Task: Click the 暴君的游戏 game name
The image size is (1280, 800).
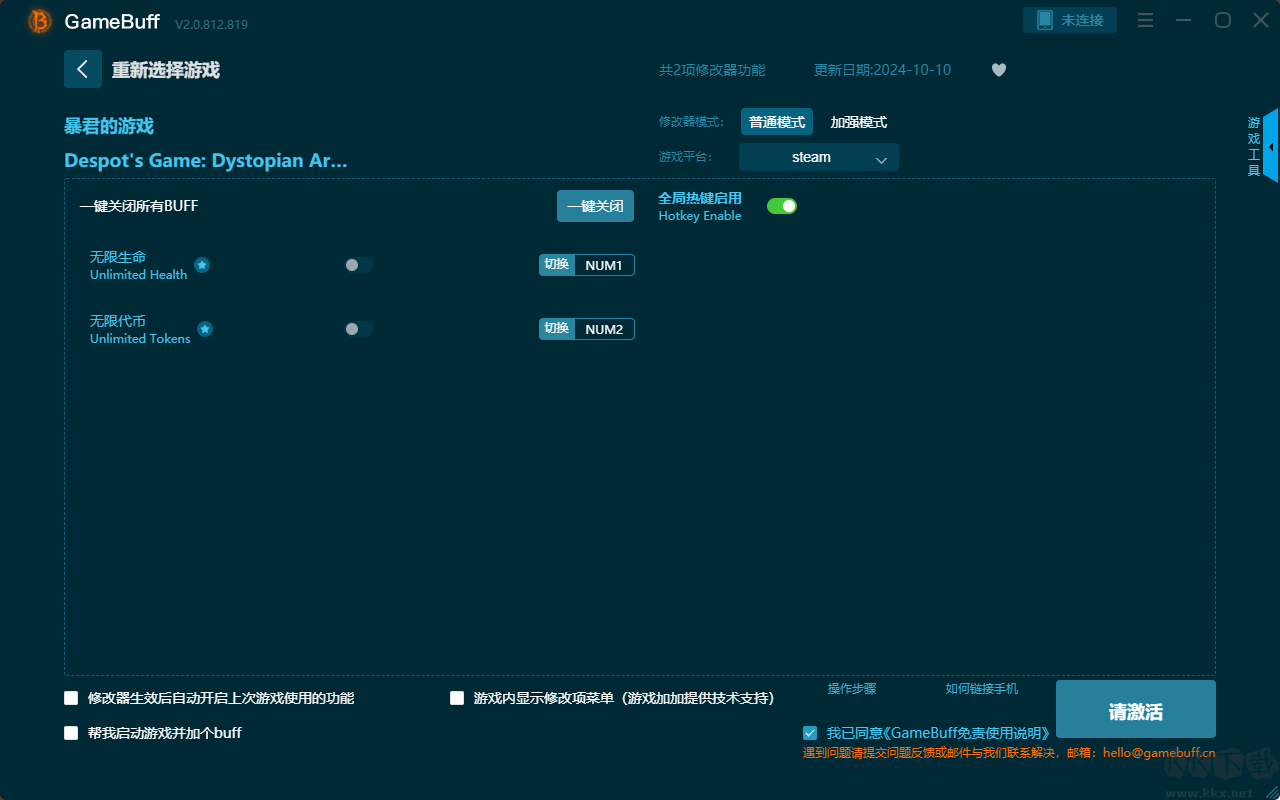Action: click(x=109, y=126)
